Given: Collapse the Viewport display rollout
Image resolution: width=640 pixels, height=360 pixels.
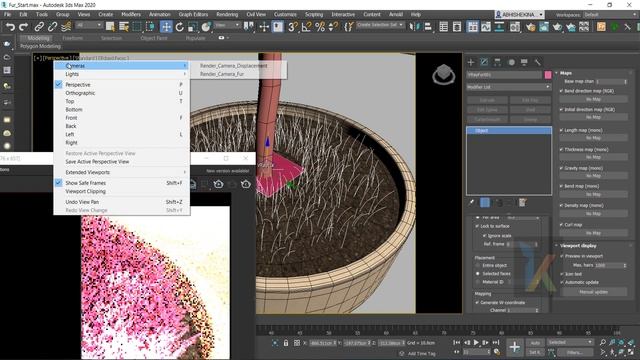Looking at the screenshot, I should 578,246.
